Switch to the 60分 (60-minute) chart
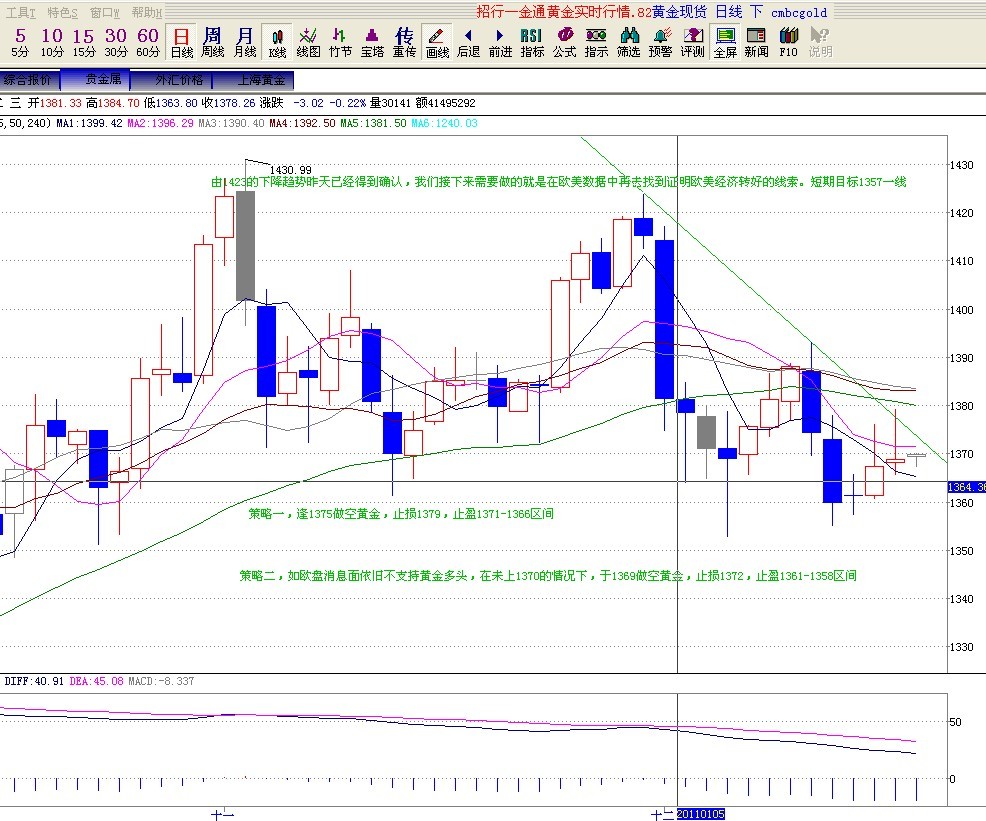 tap(148, 43)
